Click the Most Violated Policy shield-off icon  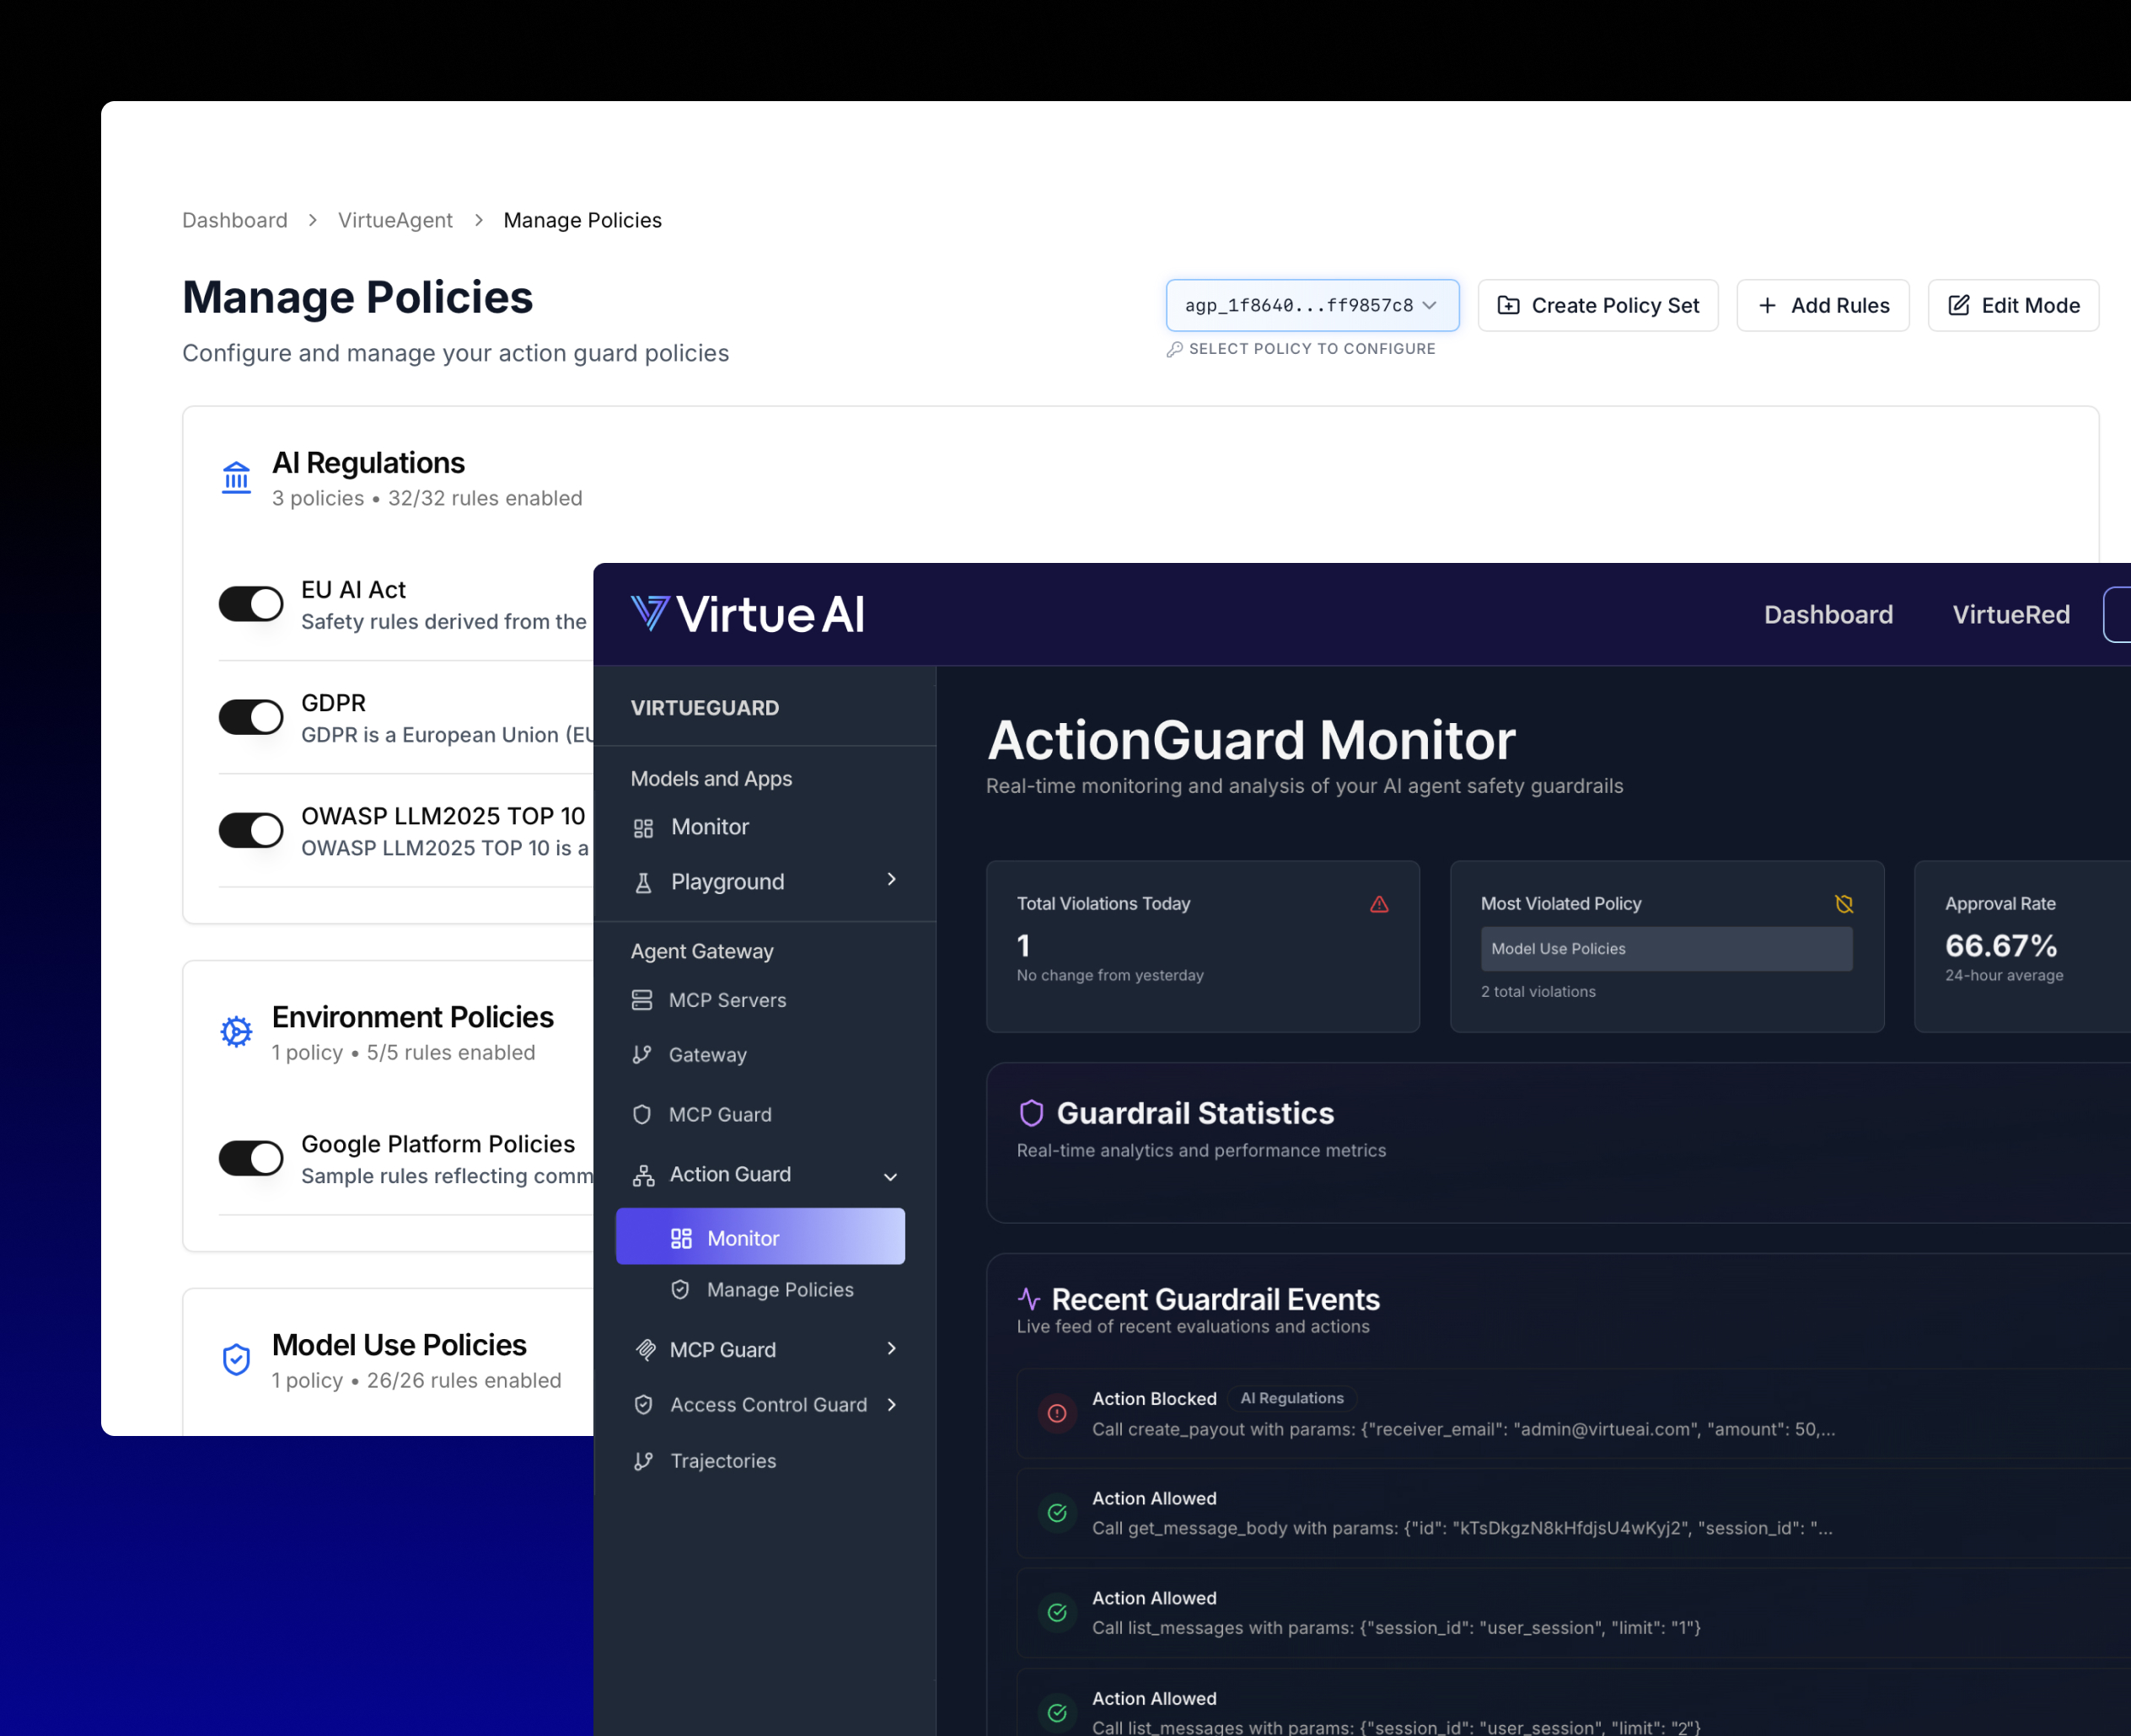[x=1844, y=904]
